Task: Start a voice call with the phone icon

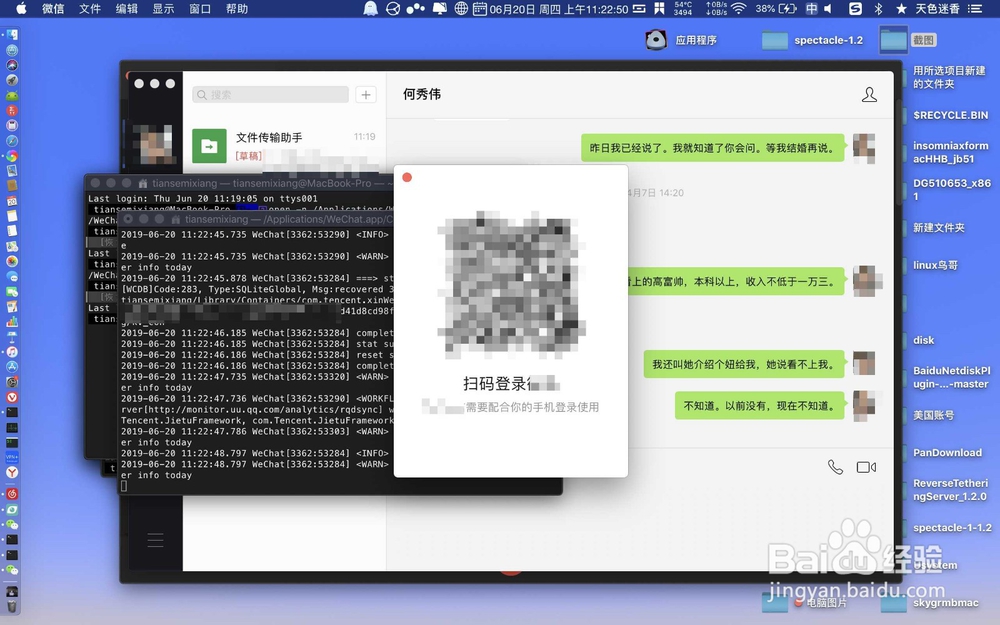Action: click(835, 467)
